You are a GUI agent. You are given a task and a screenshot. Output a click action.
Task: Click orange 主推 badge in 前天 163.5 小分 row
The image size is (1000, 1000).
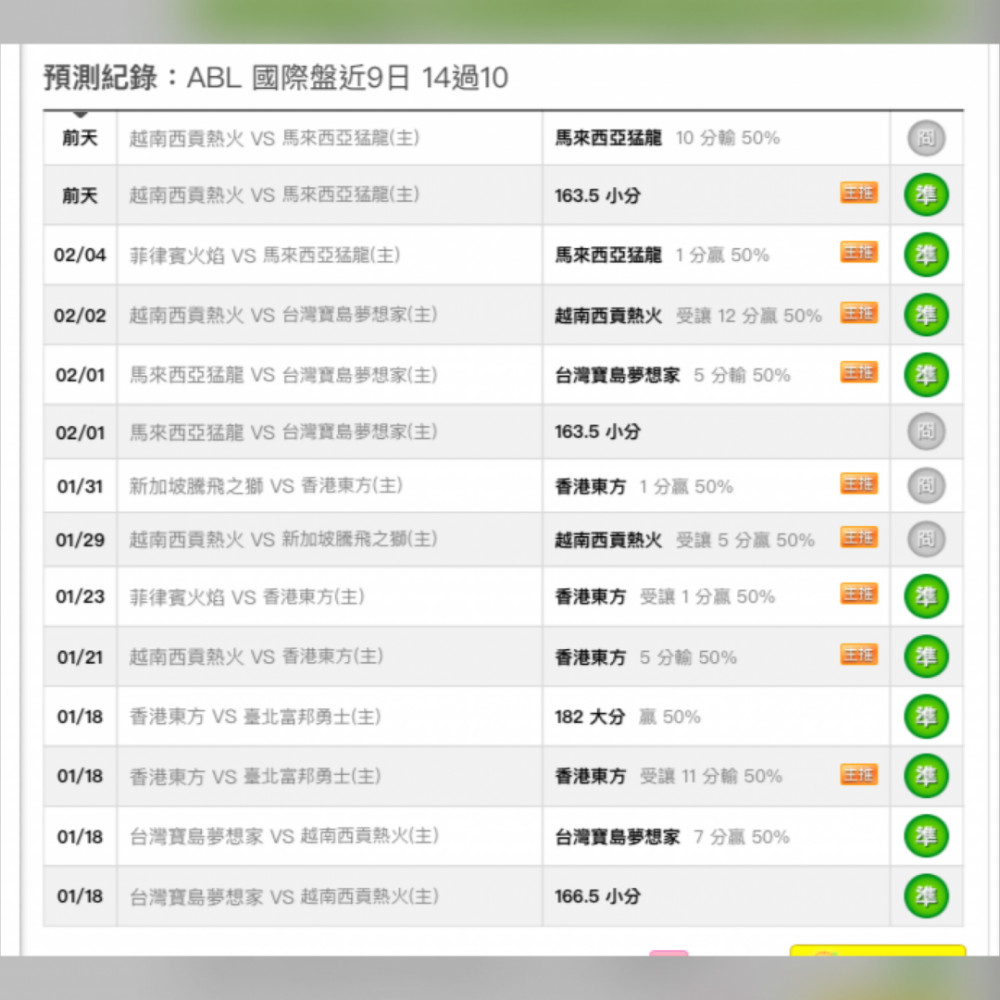point(858,193)
